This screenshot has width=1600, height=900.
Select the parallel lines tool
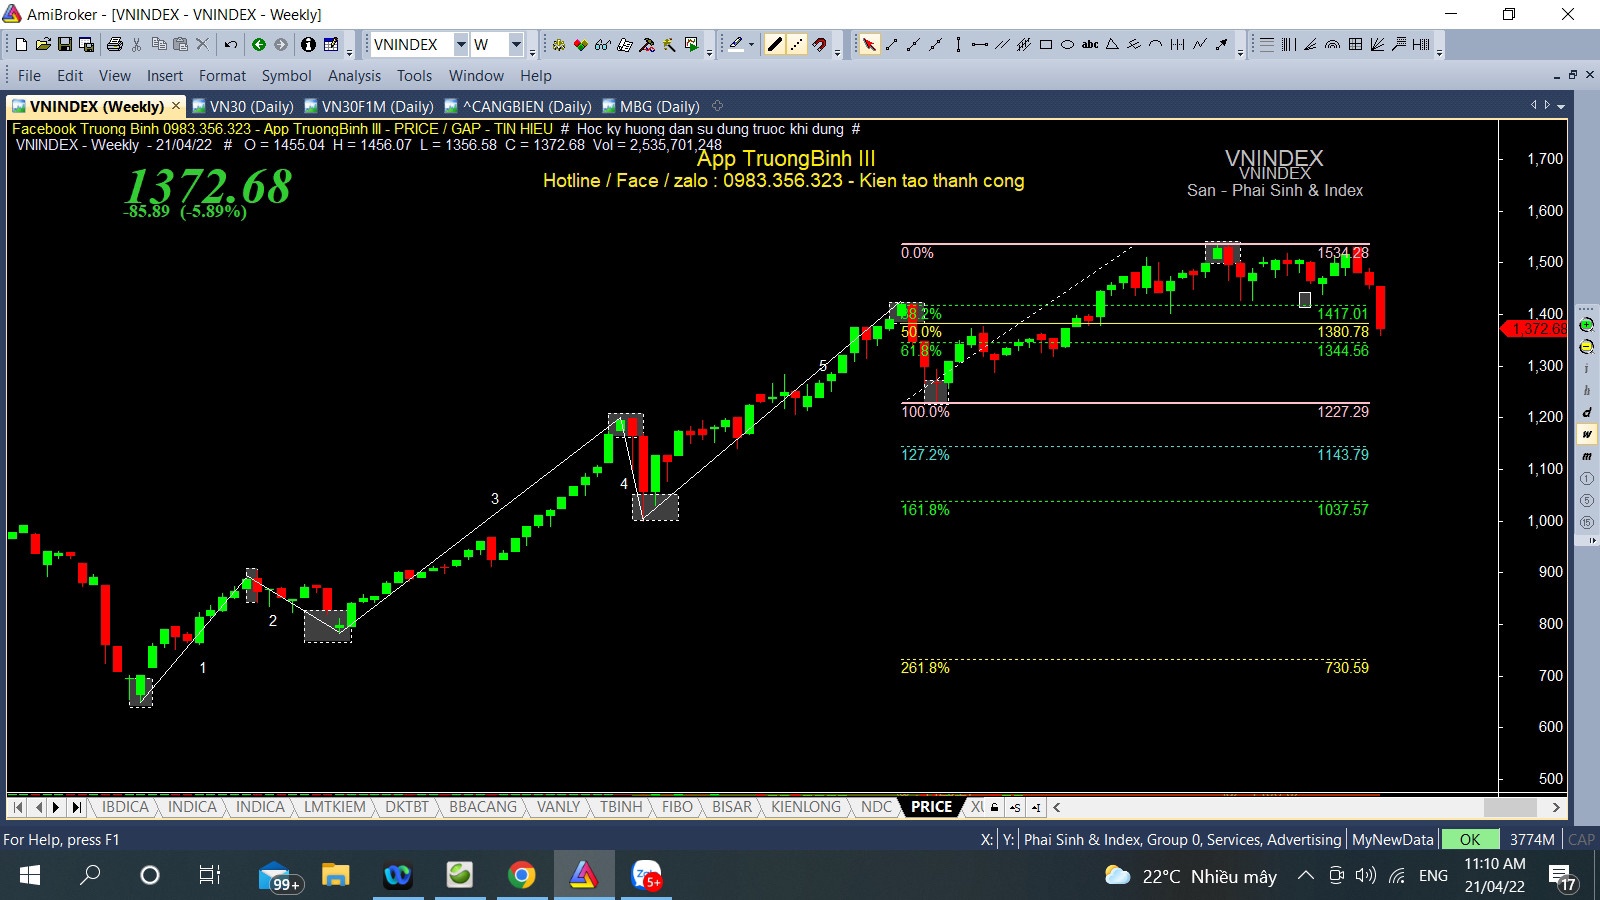pyautogui.click(x=1002, y=44)
